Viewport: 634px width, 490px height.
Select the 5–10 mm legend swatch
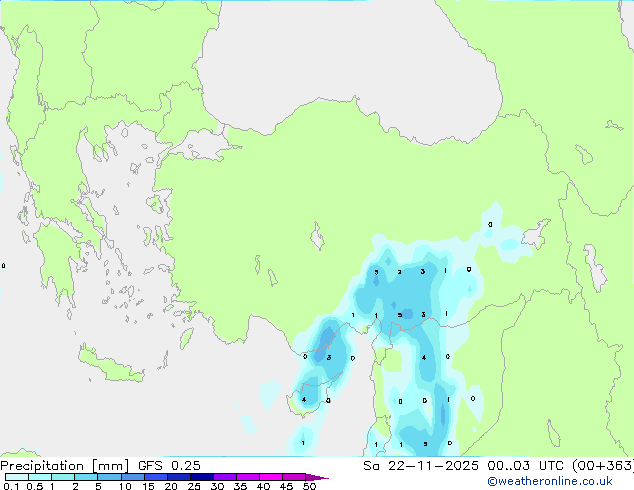pyautogui.click(x=109, y=477)
